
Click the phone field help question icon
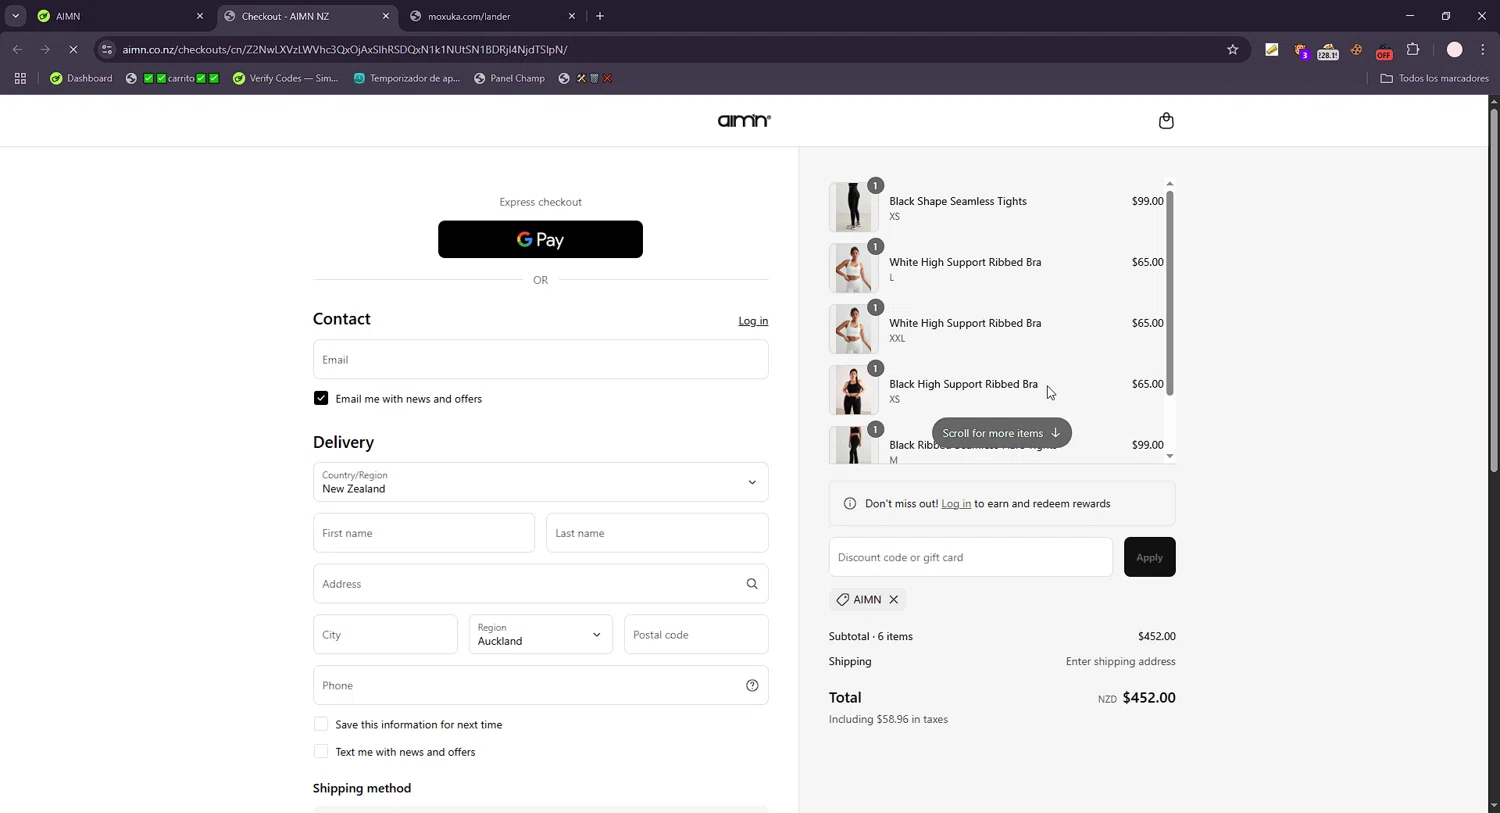point(752,685)
